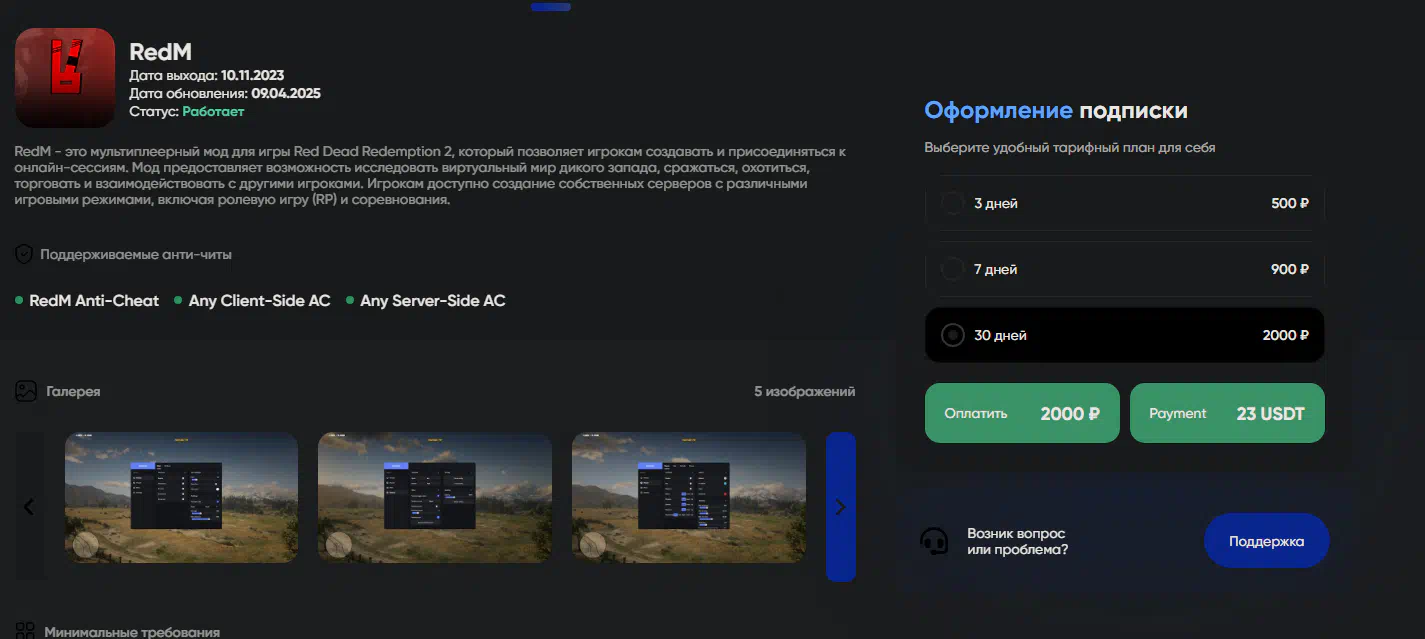Show previous gallery image with left arrow

click(29, 507)
